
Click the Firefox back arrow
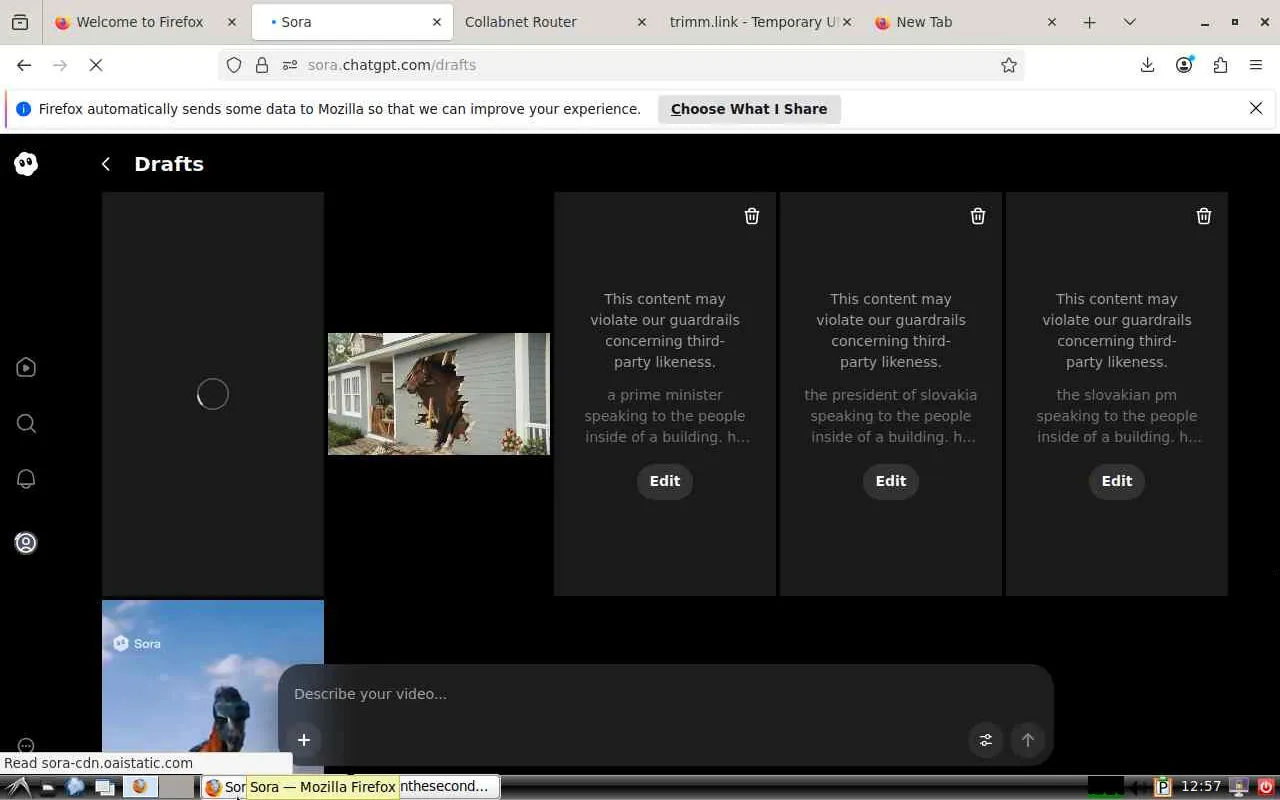[24, 65]
